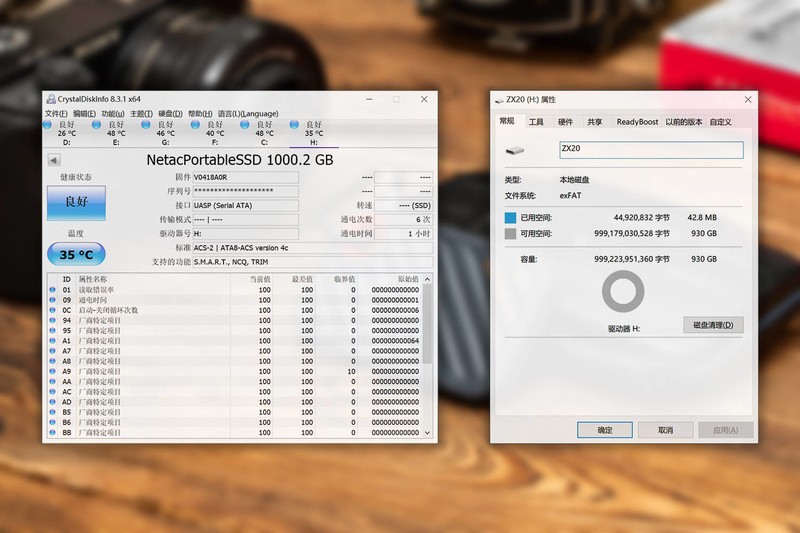This screenshot has width=800, height=533.
Task: Click the blue 已用空间 color swatch
Action: click(x=510, y=218)
